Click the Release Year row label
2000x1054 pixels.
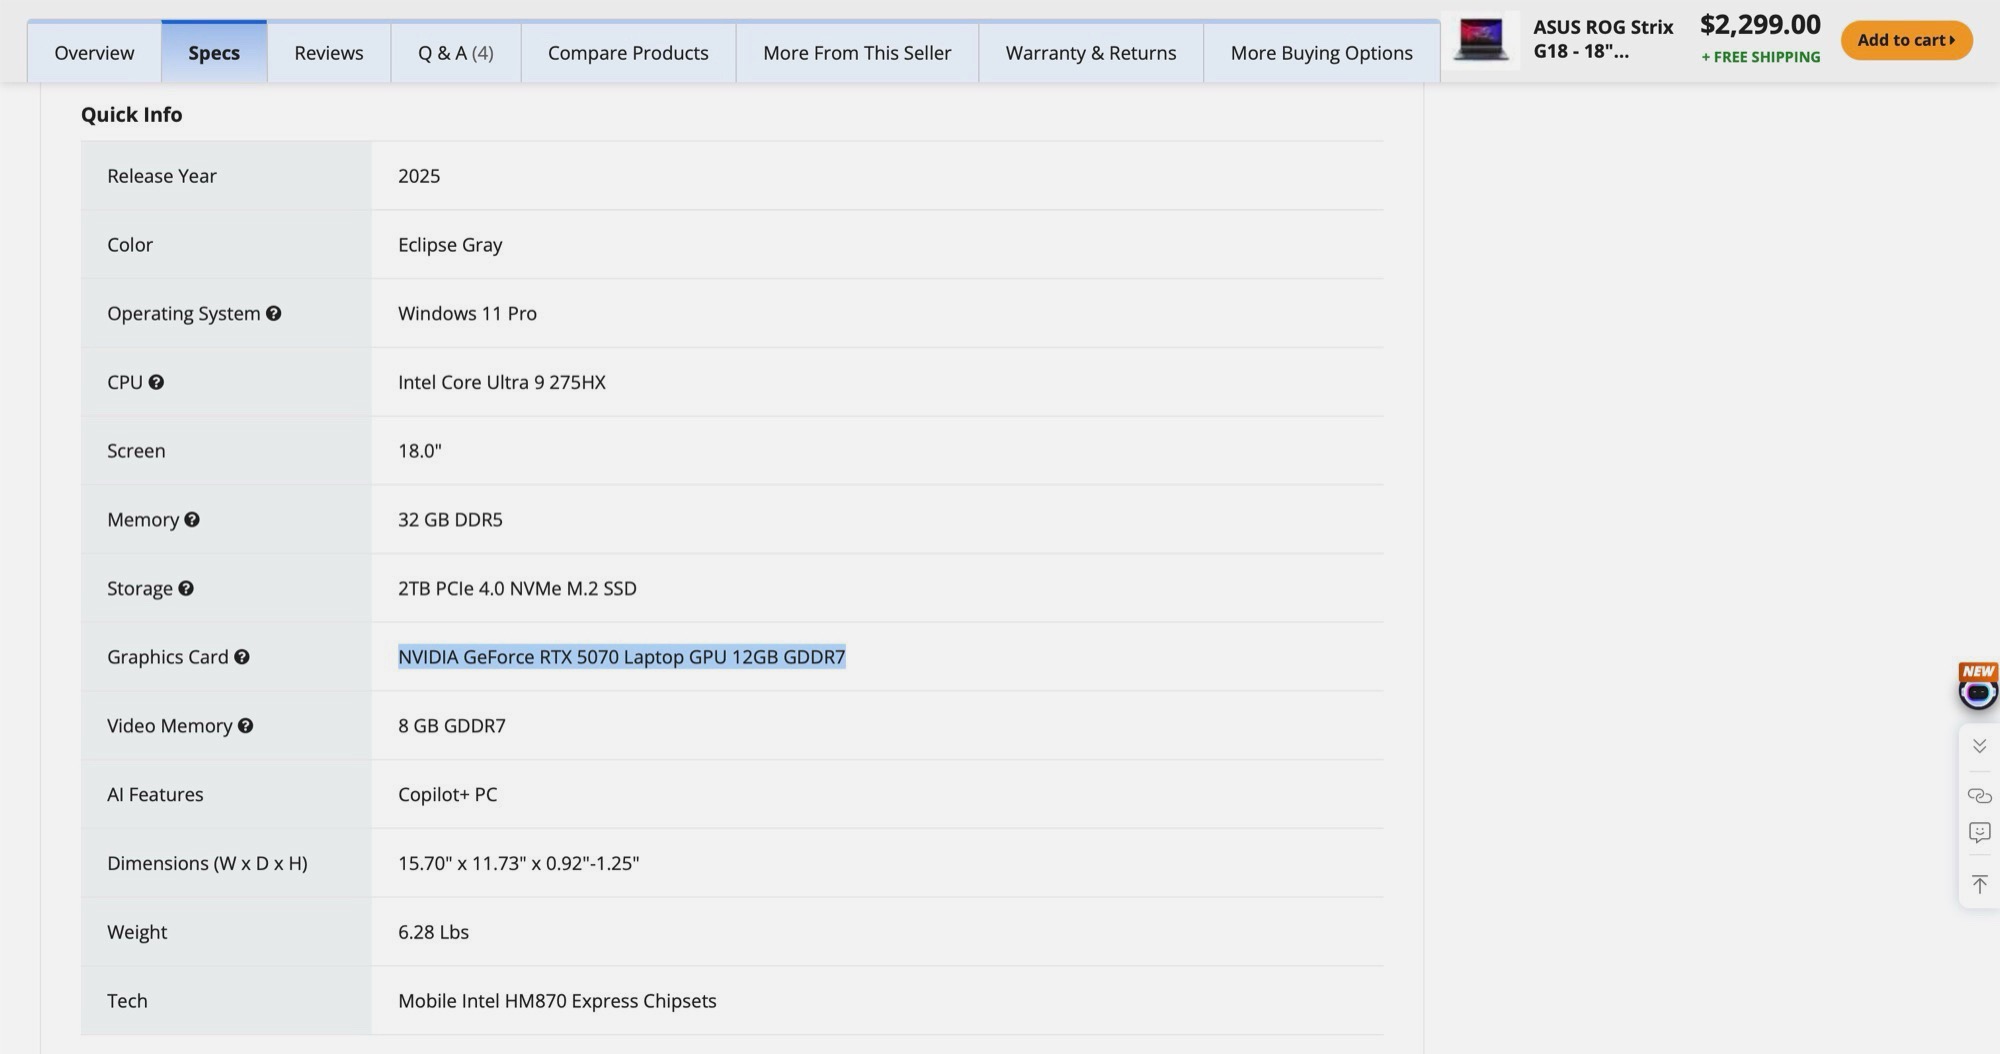162,176
